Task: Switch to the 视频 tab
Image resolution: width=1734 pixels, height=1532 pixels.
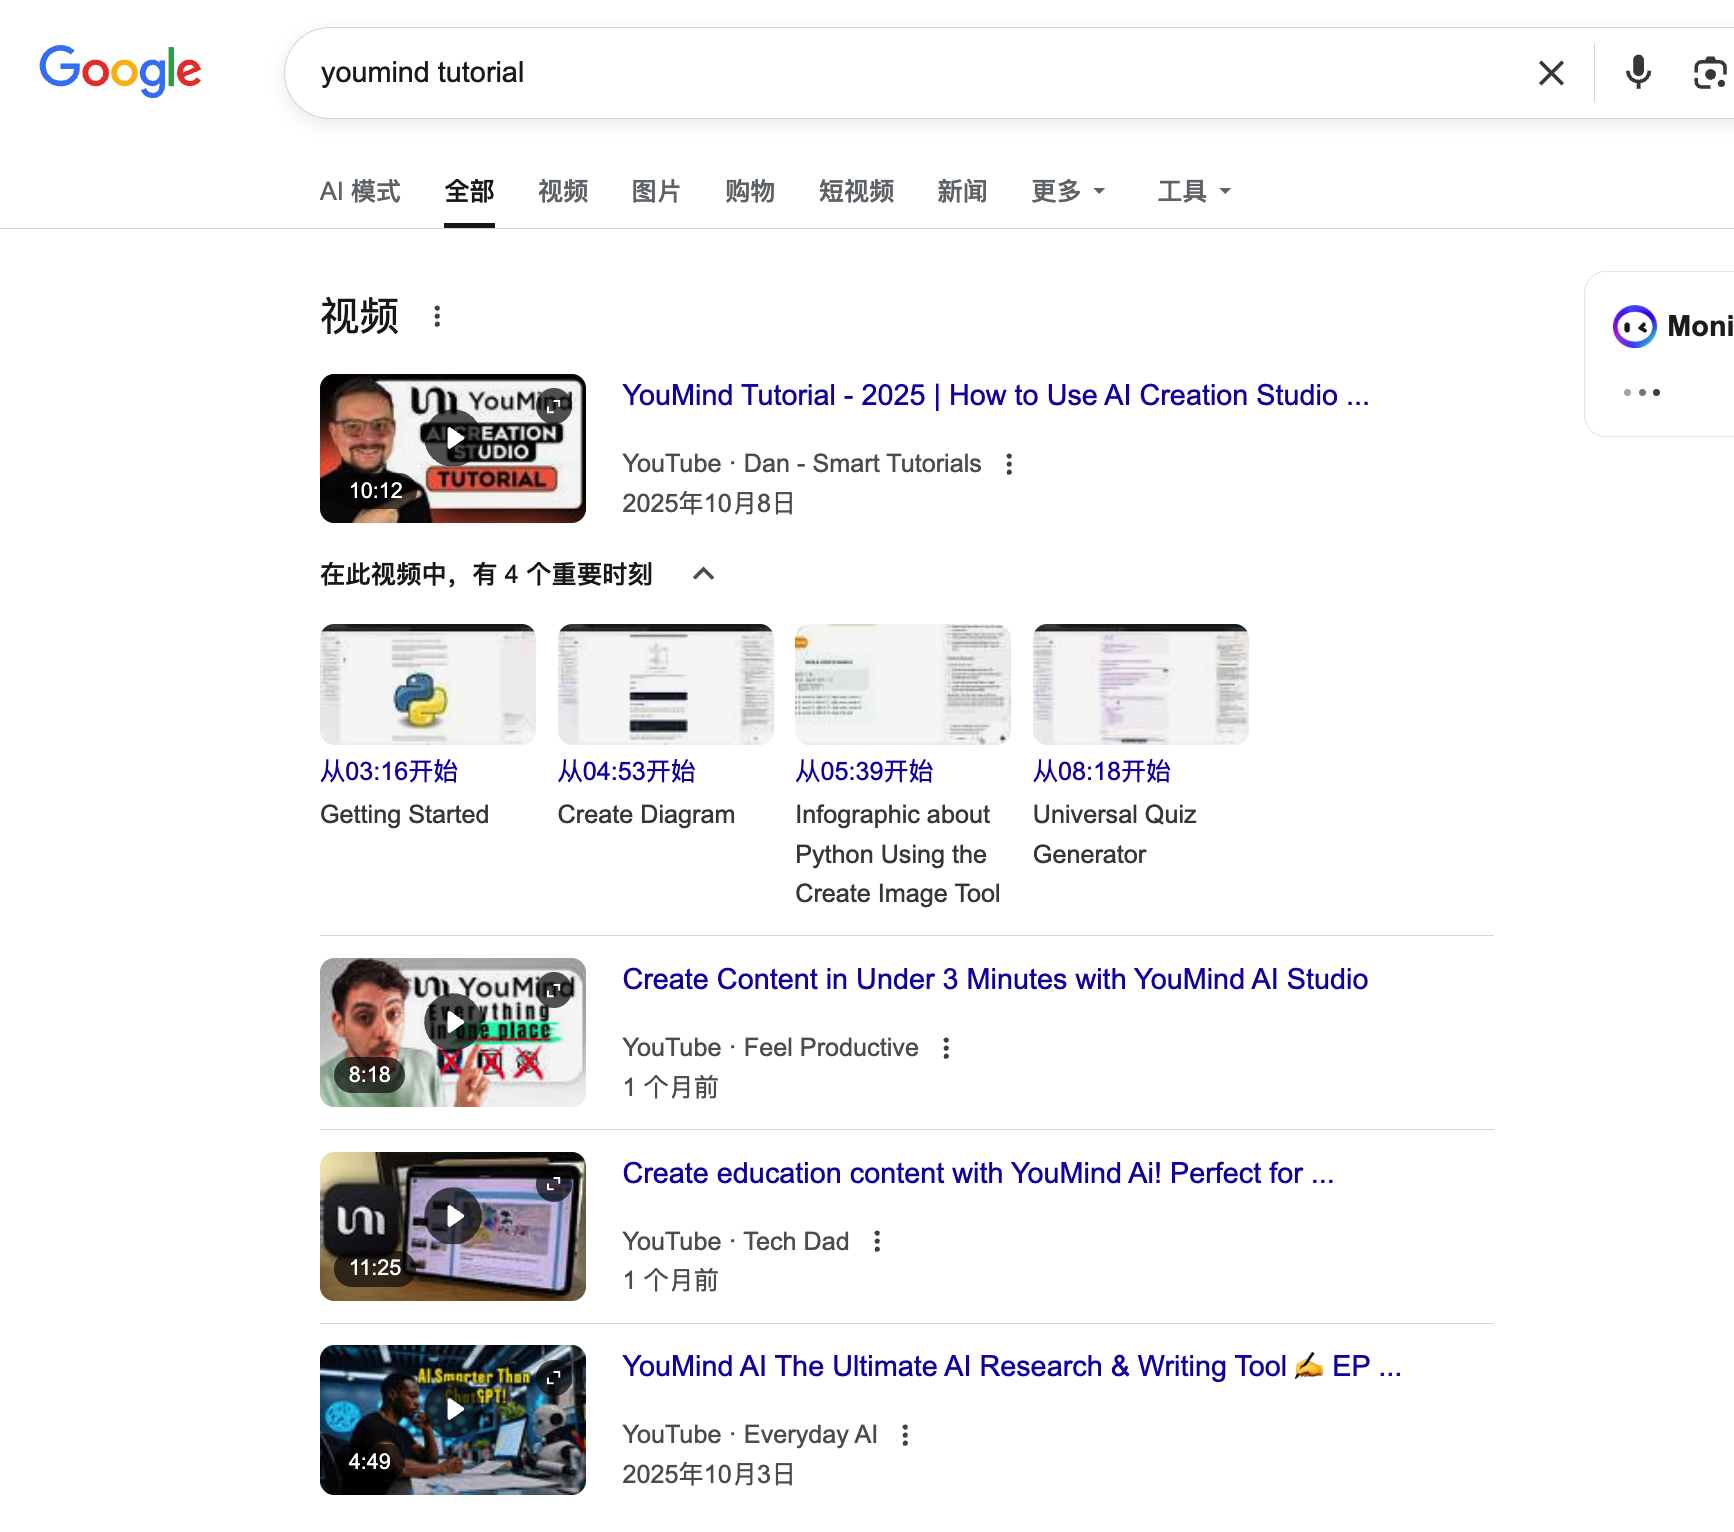Action: (x=563, y=191)
